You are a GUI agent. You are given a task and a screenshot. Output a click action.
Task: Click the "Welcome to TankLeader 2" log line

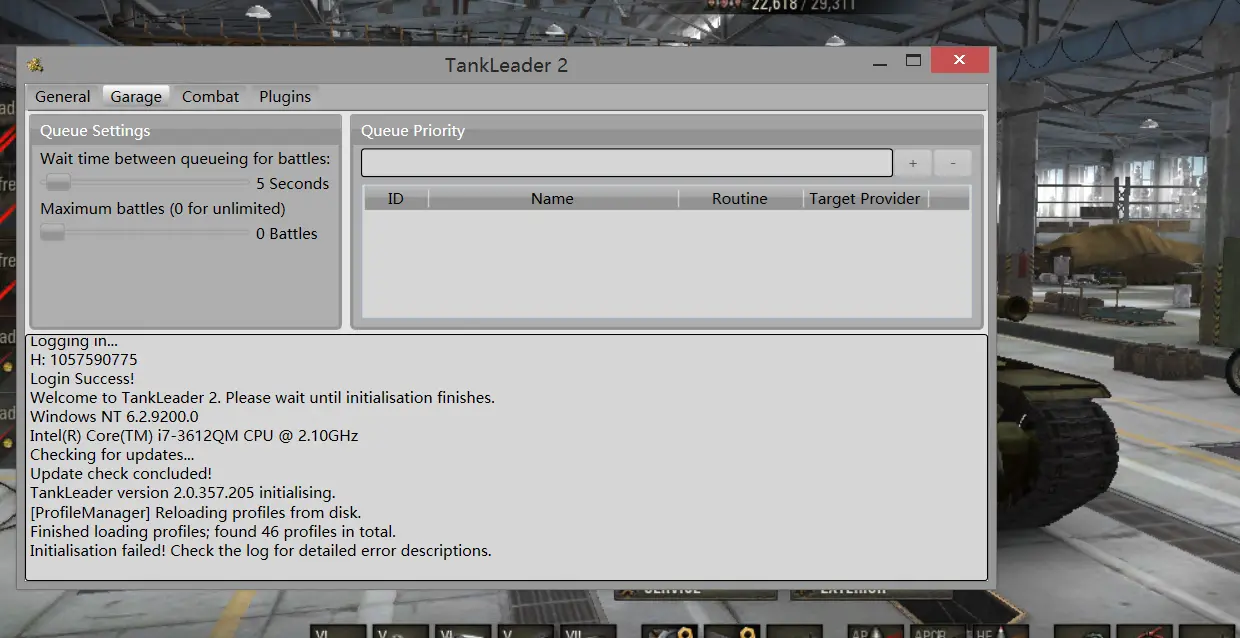pyautogui.click(x=262, y=398)
